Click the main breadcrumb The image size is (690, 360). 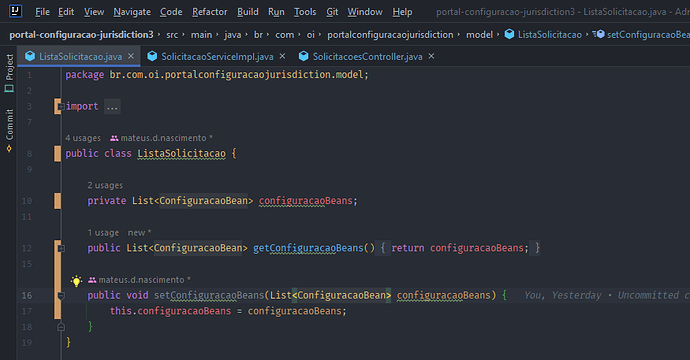[x=201, y=35]
